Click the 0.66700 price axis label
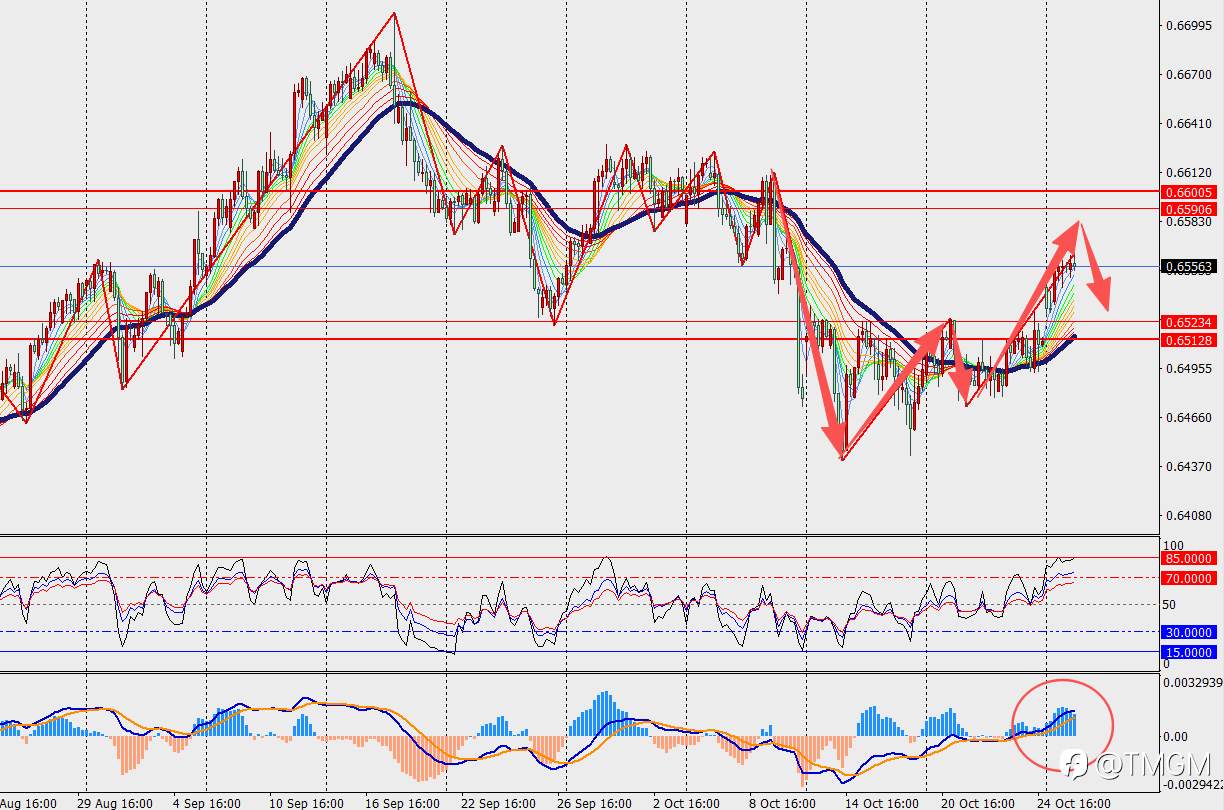The image size is (1224, 810). (1190, 74)
